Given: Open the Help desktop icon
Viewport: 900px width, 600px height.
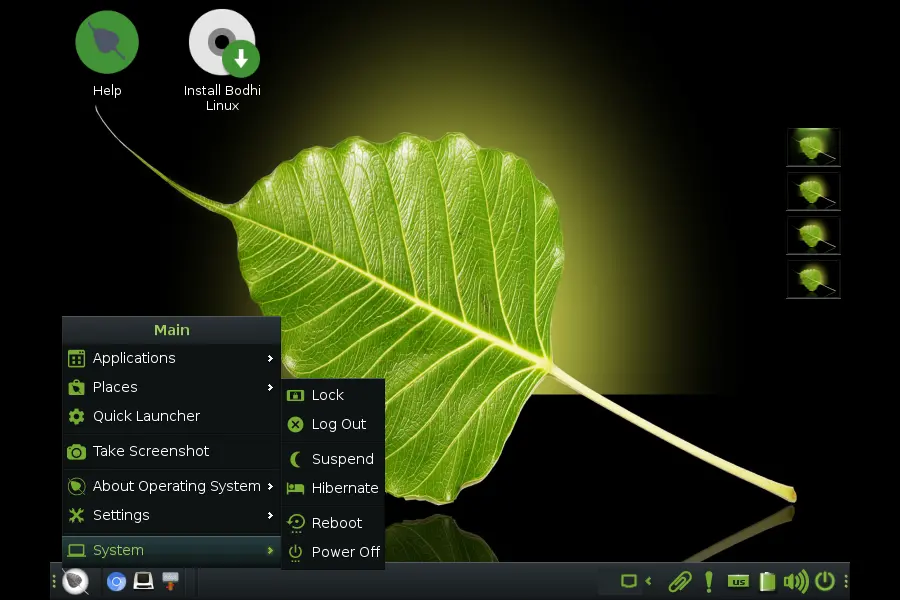Looking at the screenshot, I should click(107, 54).
